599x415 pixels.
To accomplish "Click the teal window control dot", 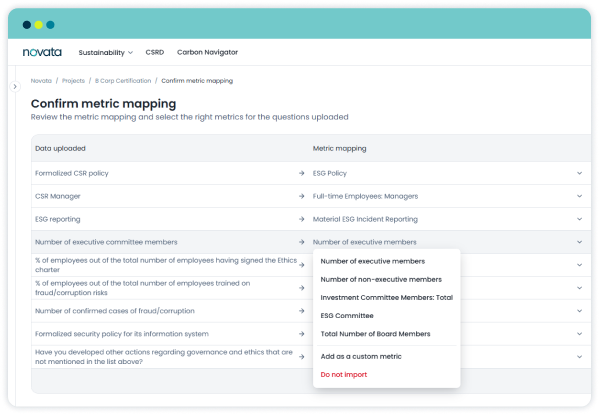I will coord(50,25).
